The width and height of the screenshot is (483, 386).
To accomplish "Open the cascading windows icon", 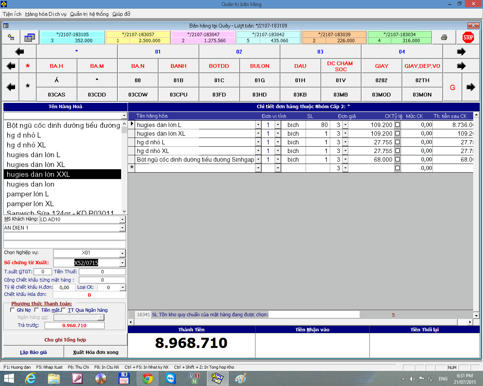I will click(30, 37).
